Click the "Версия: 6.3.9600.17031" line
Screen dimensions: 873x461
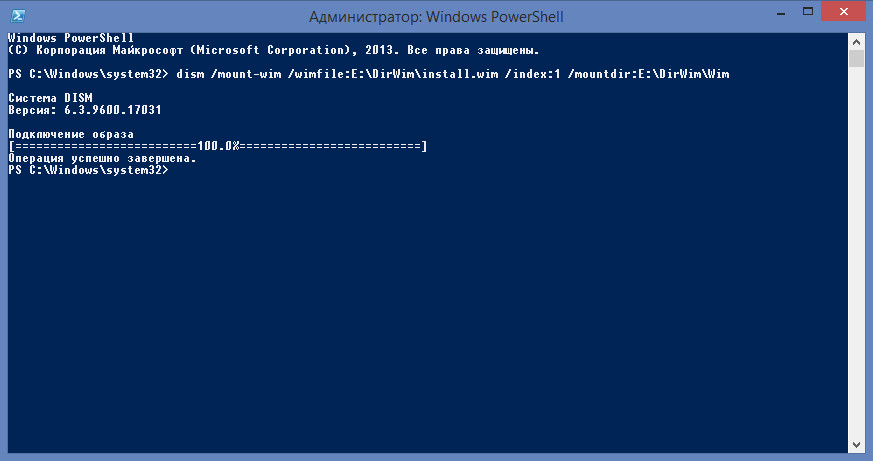pos(85,111)
